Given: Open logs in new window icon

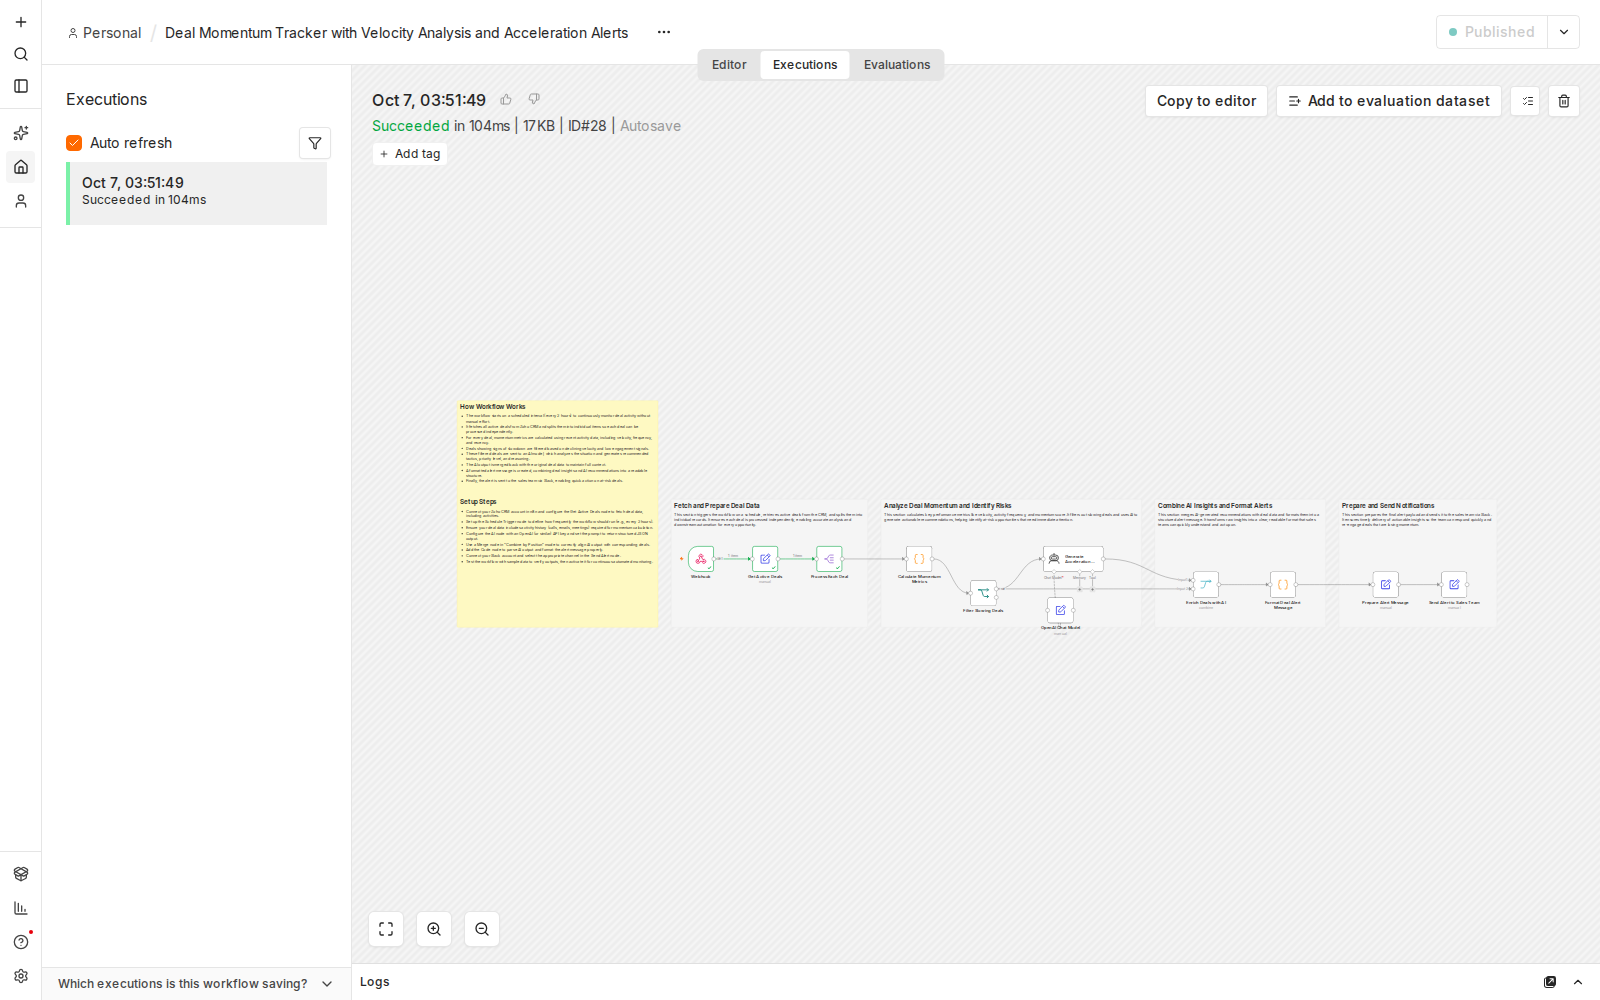Looking at the screenshot, I should click(x=1550, y=982).
